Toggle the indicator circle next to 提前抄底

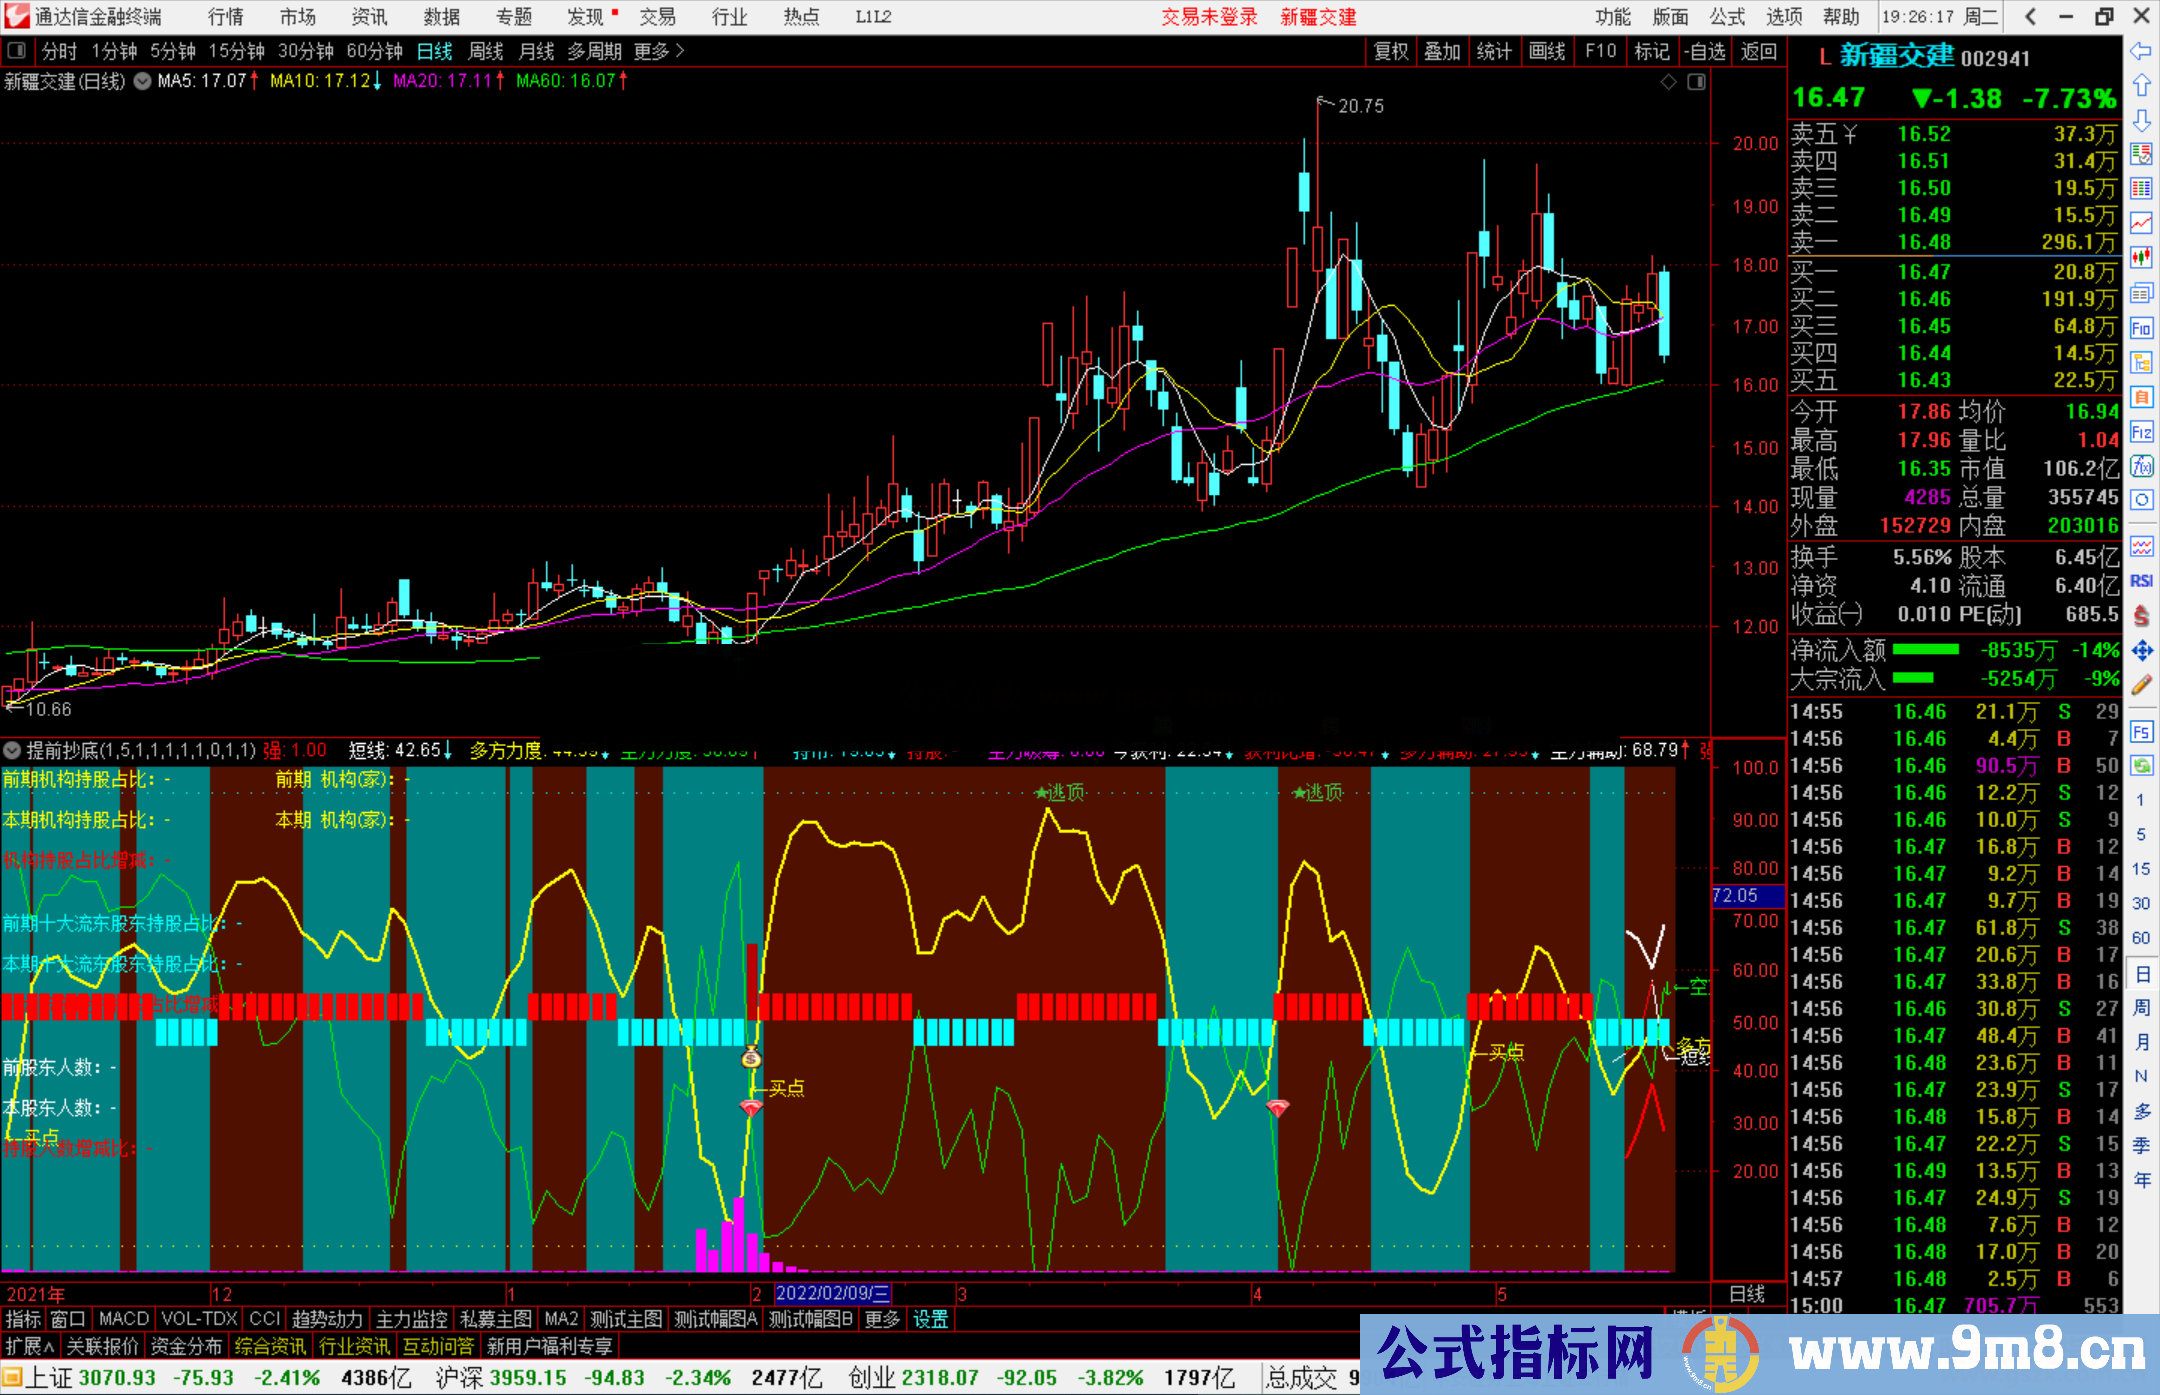coord(12,750)
